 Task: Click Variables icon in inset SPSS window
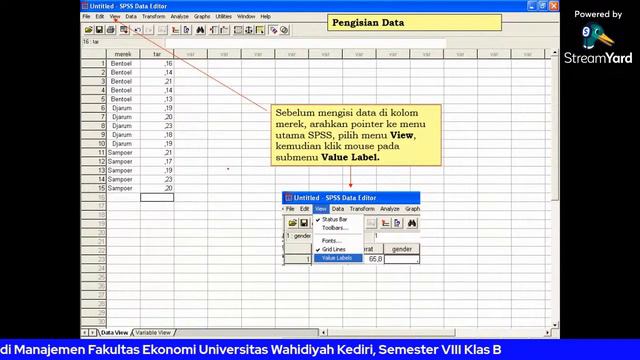point(398,223)
